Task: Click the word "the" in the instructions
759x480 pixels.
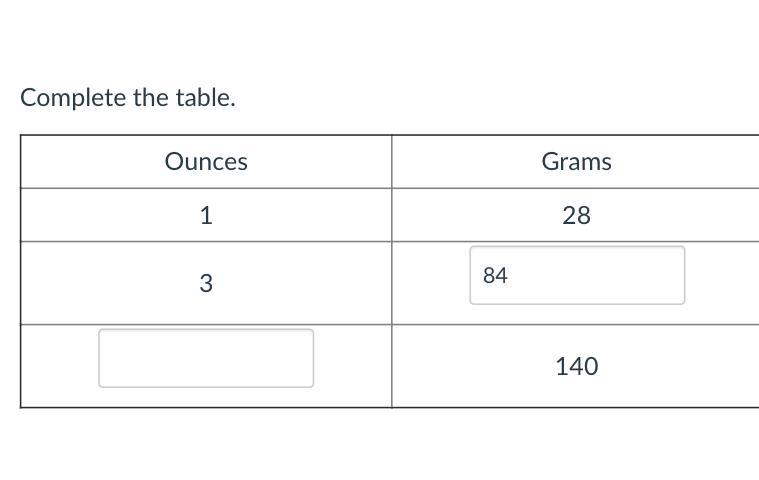Action: pyautogui.click(x=151, y=97)
